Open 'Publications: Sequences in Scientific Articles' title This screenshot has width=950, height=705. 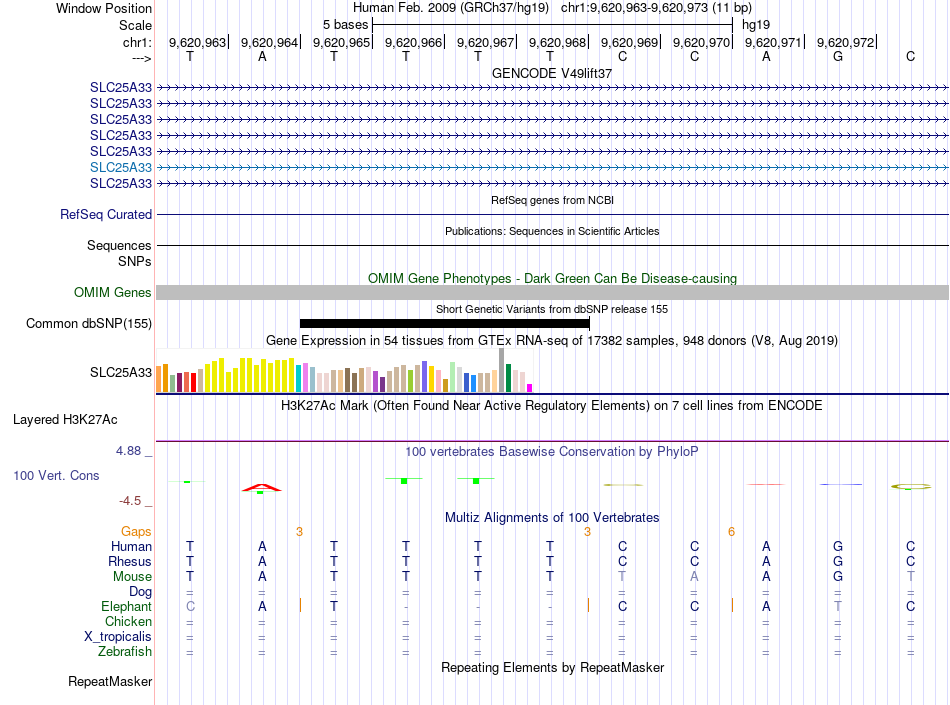coord(552,231)
